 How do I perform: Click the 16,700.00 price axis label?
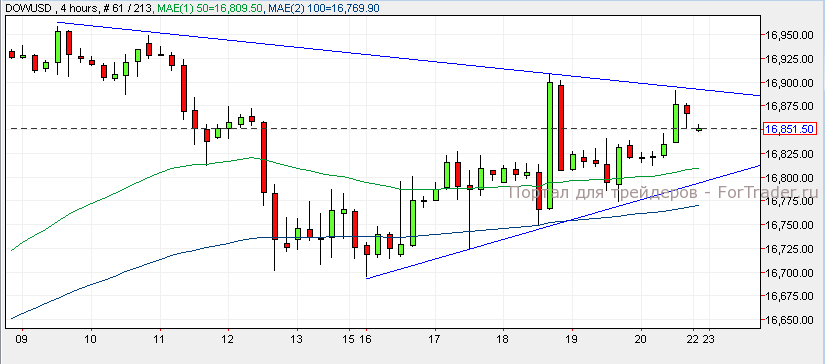(789, 272)
